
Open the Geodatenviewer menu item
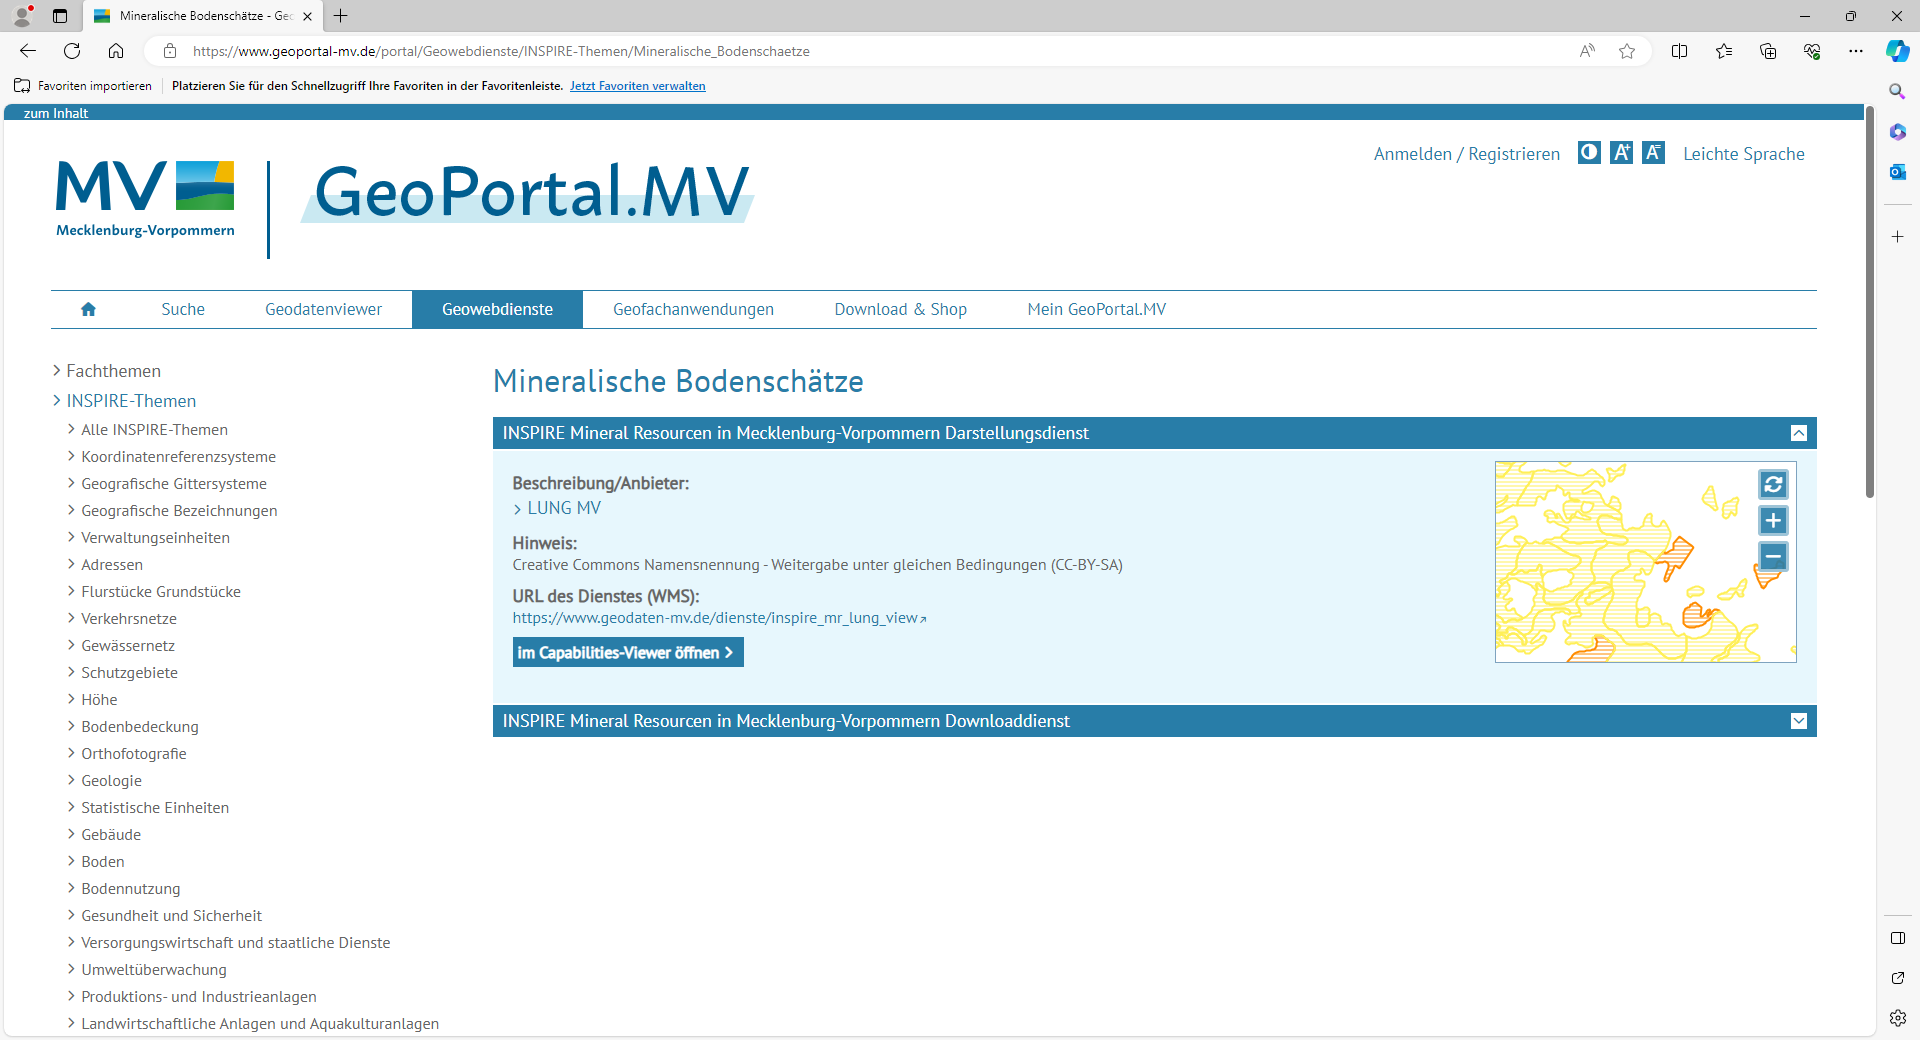(323, 310)
